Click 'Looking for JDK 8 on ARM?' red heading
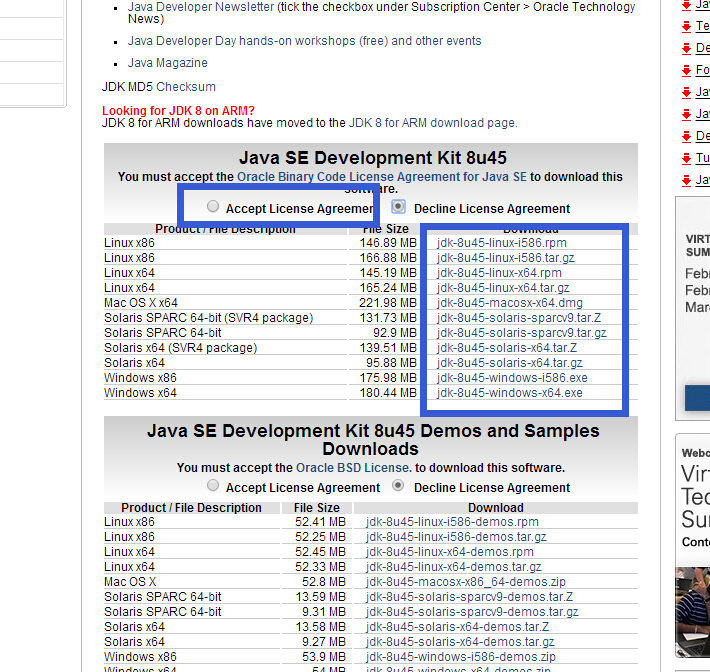Screen dimensions: 710x672 tap(178, 110)
